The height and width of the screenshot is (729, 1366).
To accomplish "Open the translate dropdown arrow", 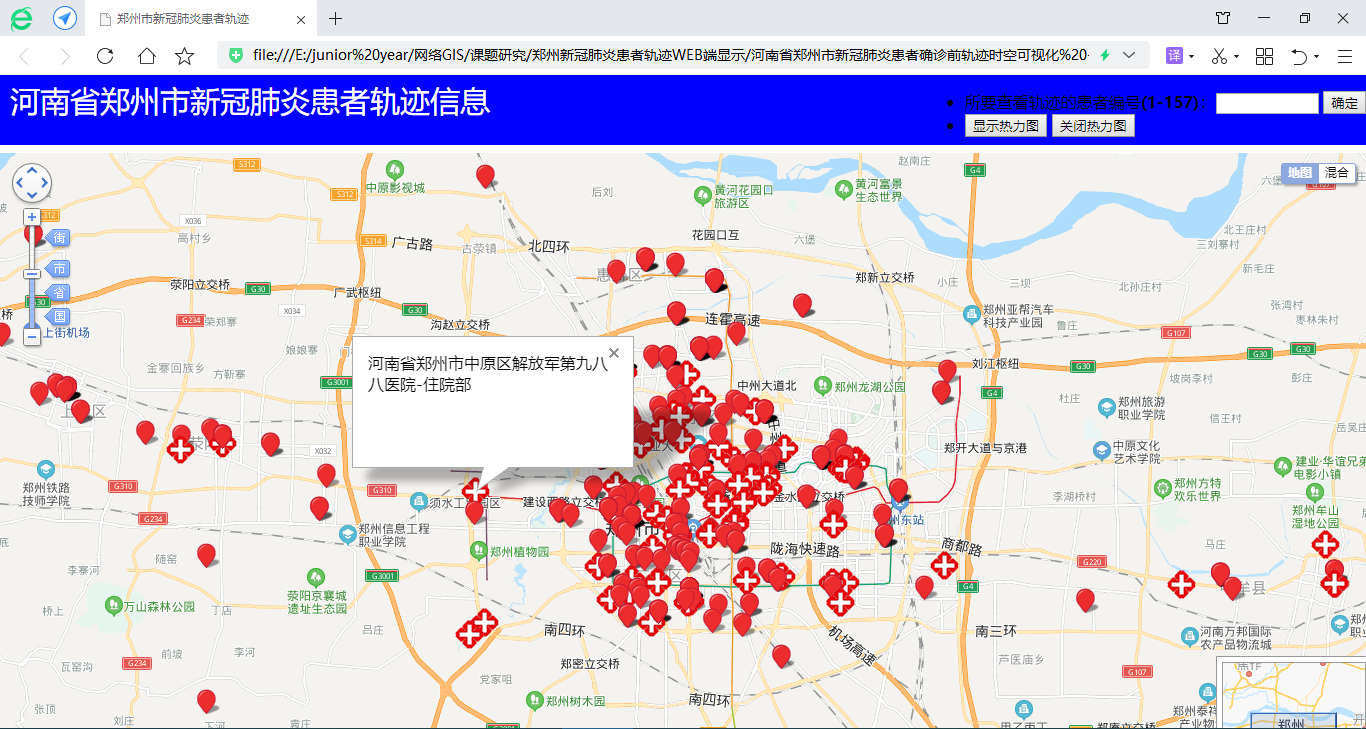I will 1192,57.
